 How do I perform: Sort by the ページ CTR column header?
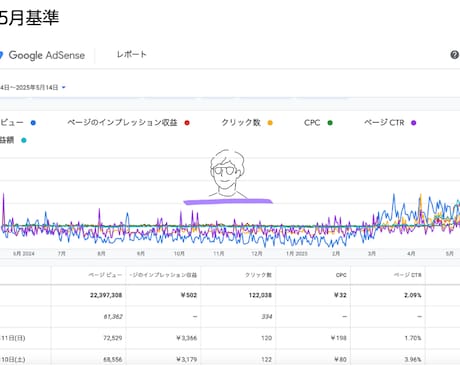[408, 275]
